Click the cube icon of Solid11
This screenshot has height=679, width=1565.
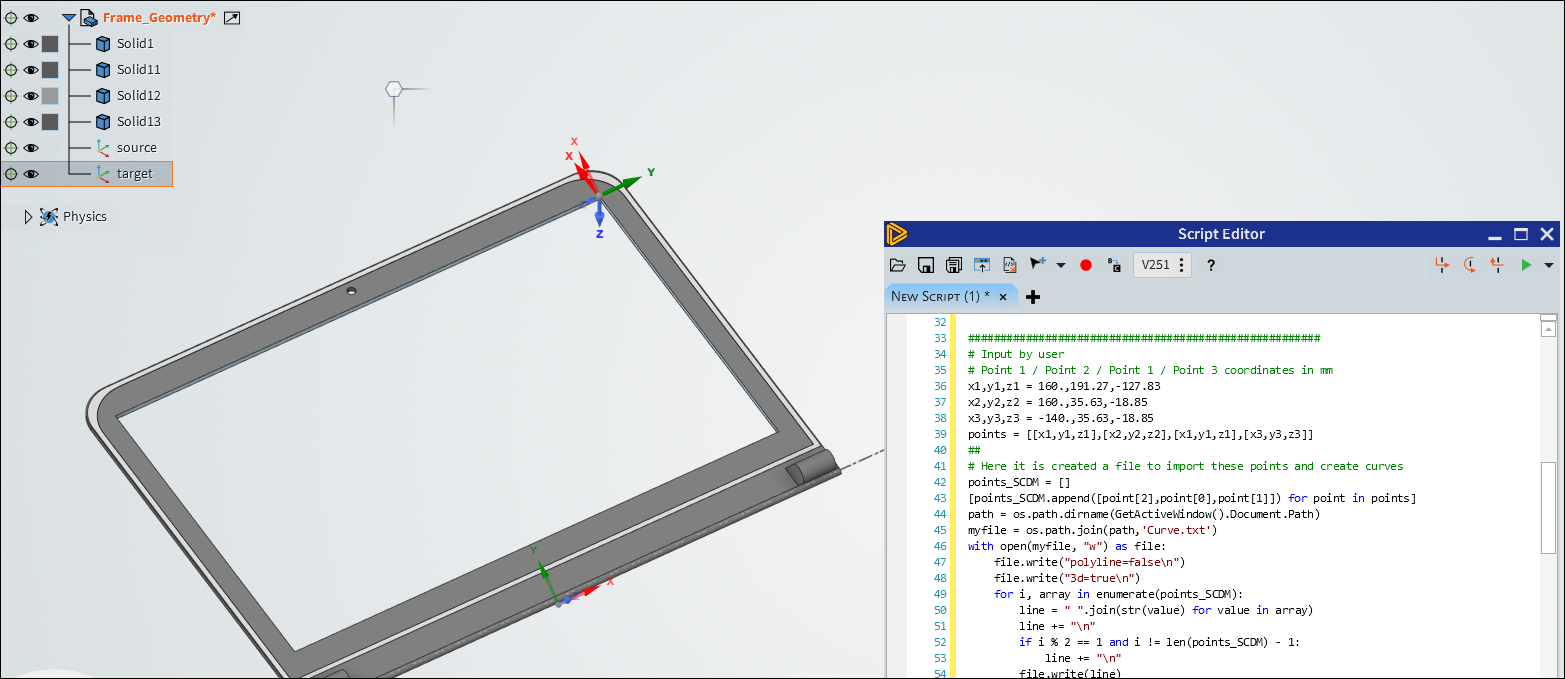tap(102, 70)
